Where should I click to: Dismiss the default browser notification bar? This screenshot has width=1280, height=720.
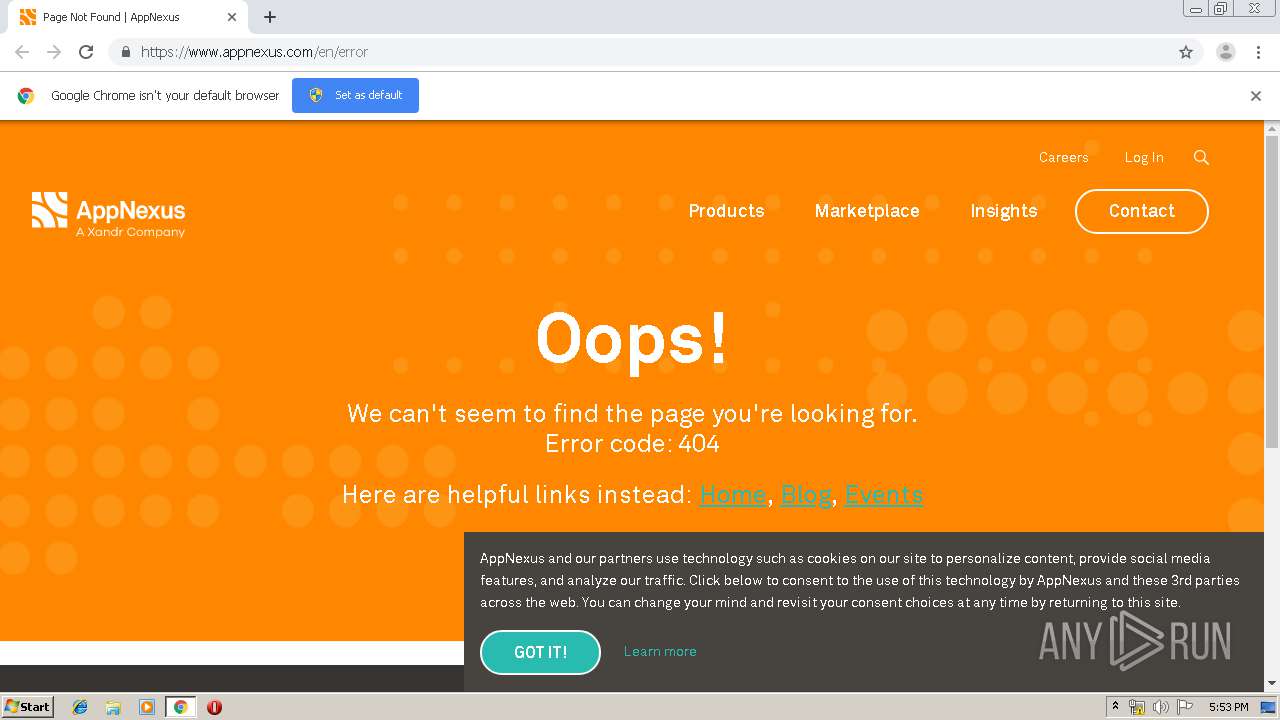coord(1256,96)
